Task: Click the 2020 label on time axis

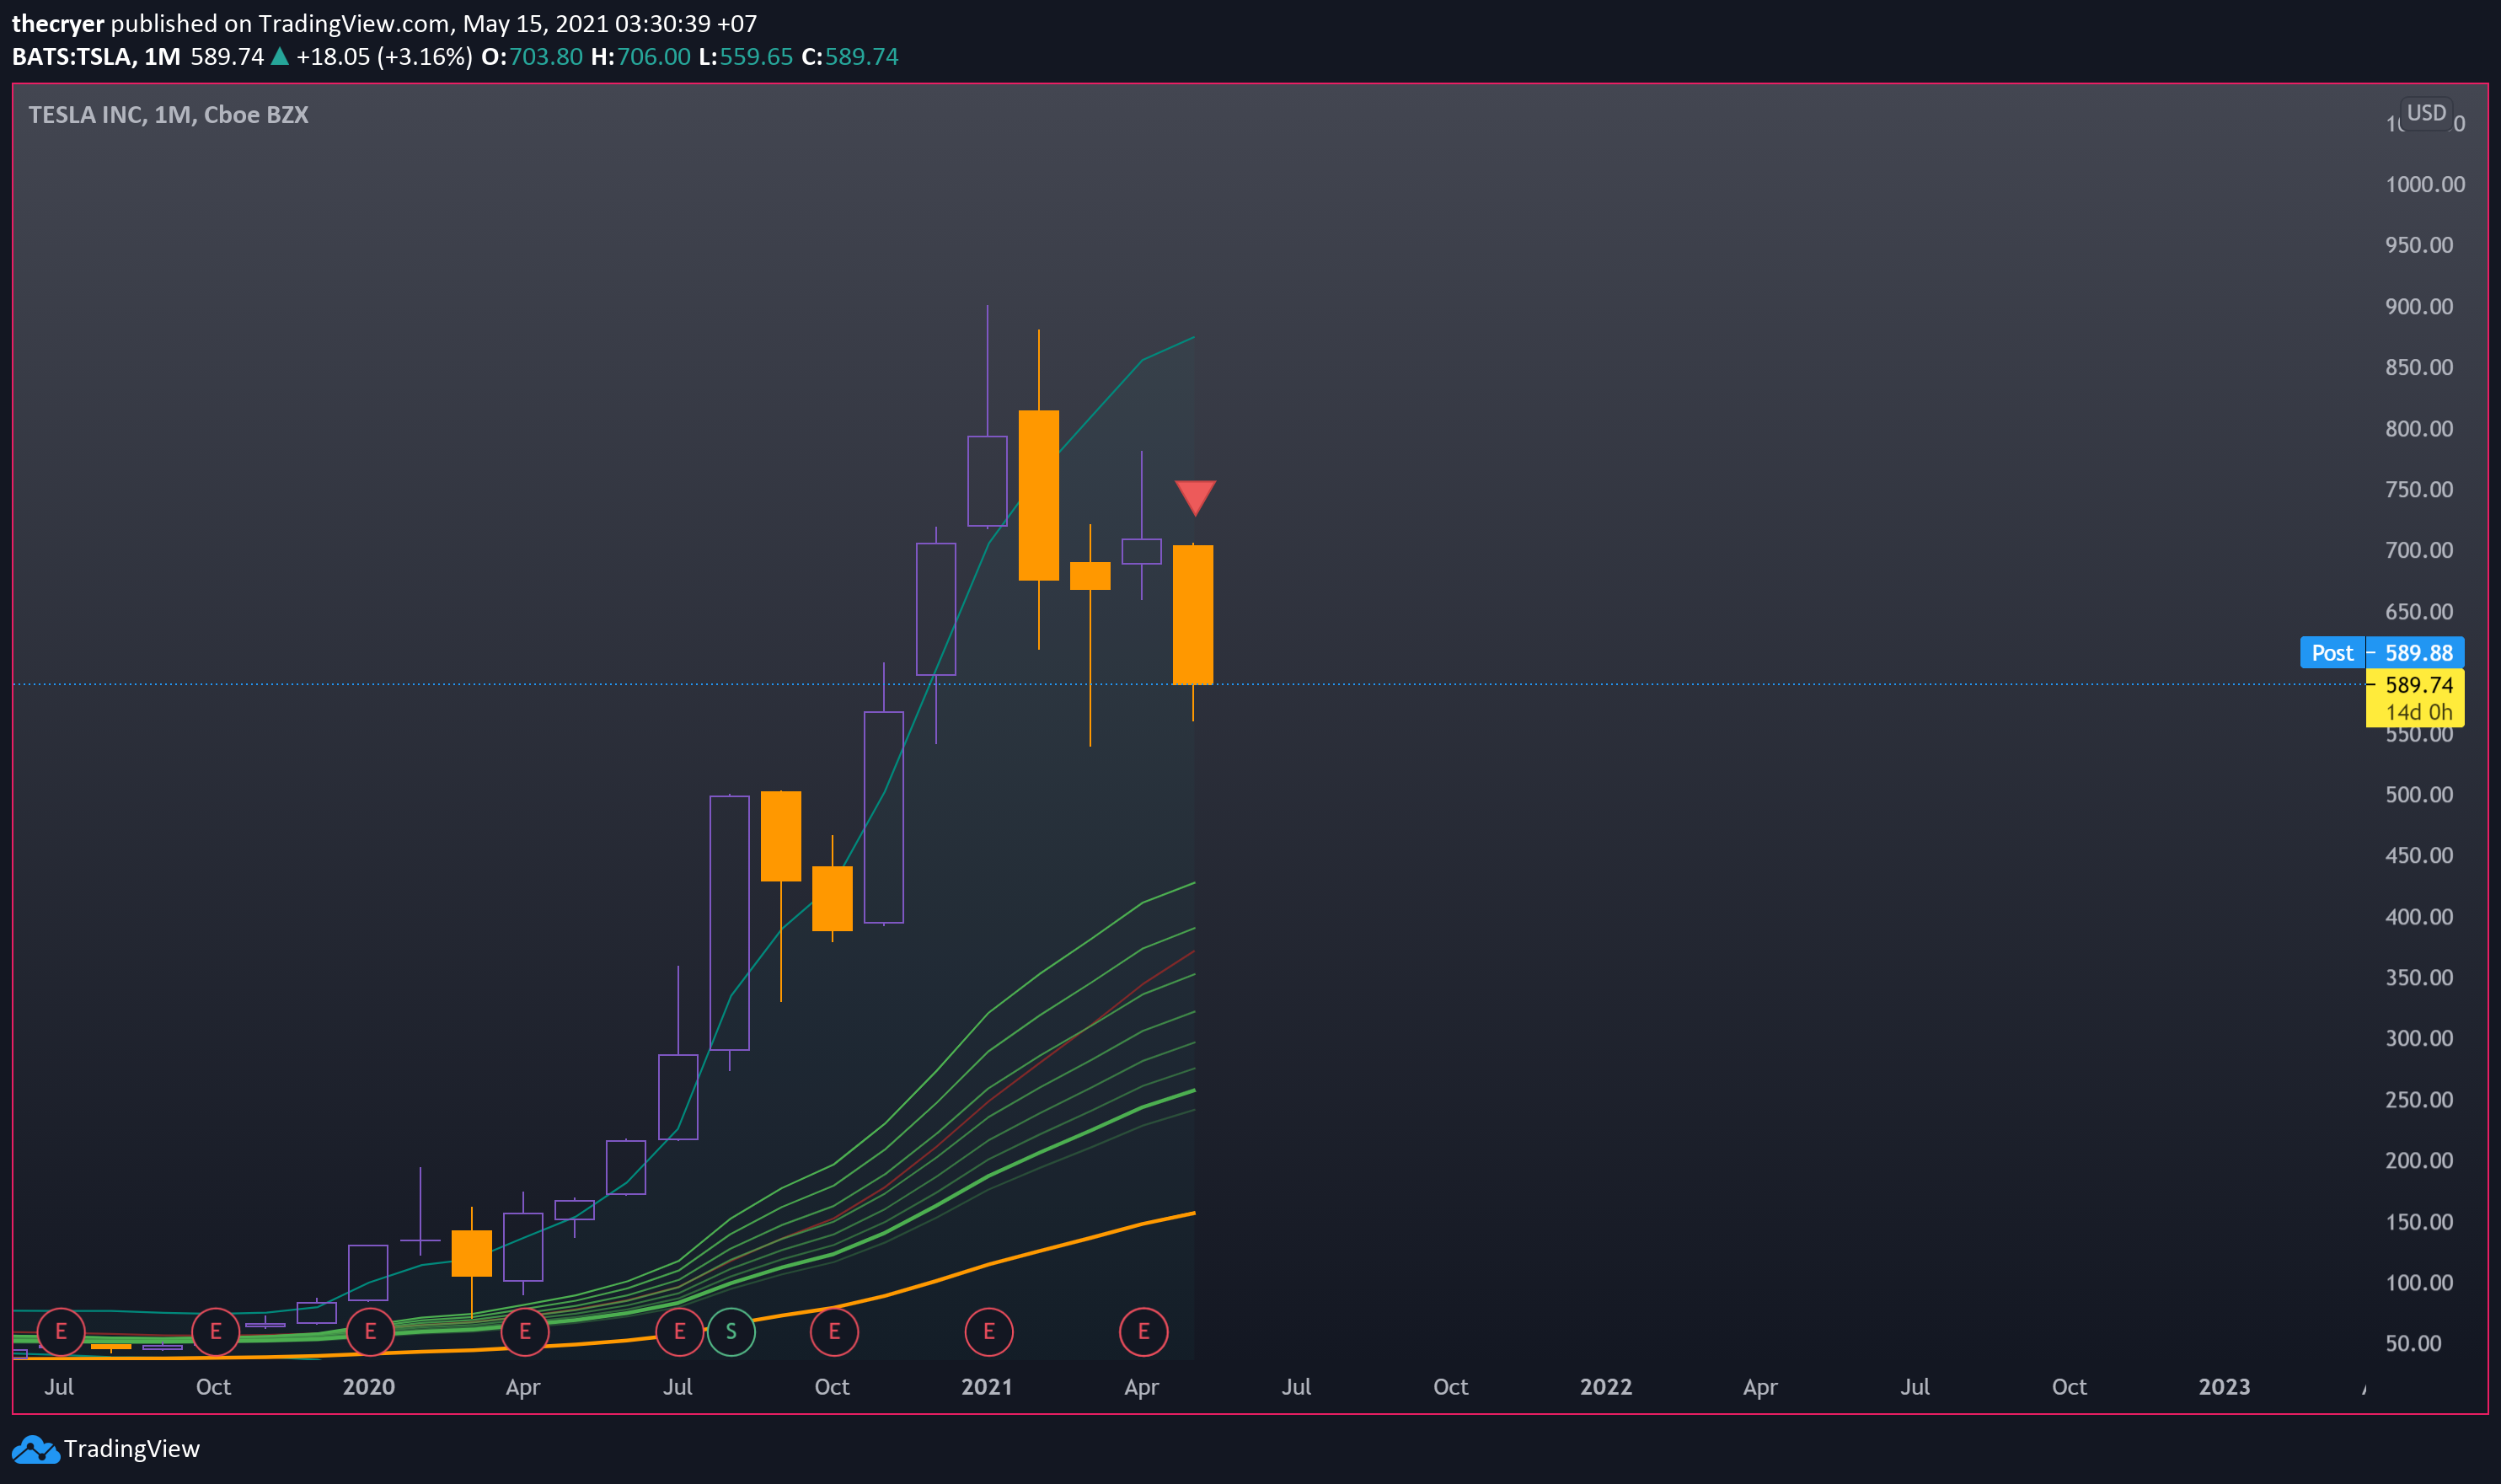Action: coord(369,1387)
